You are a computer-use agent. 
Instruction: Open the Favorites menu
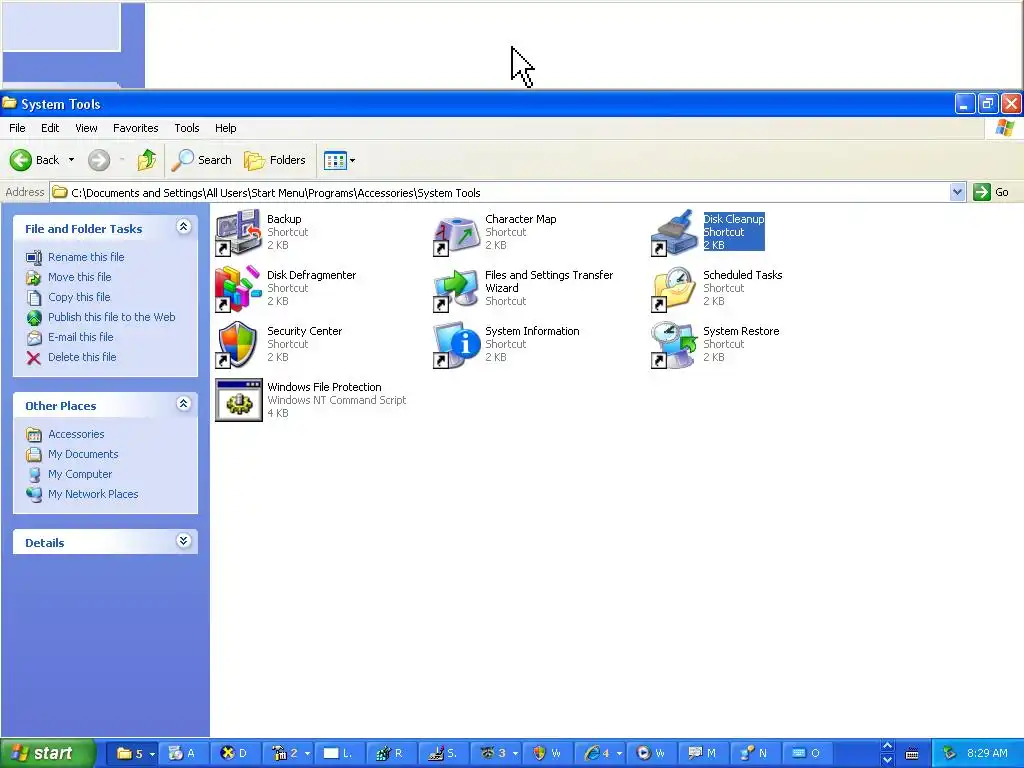136,128
